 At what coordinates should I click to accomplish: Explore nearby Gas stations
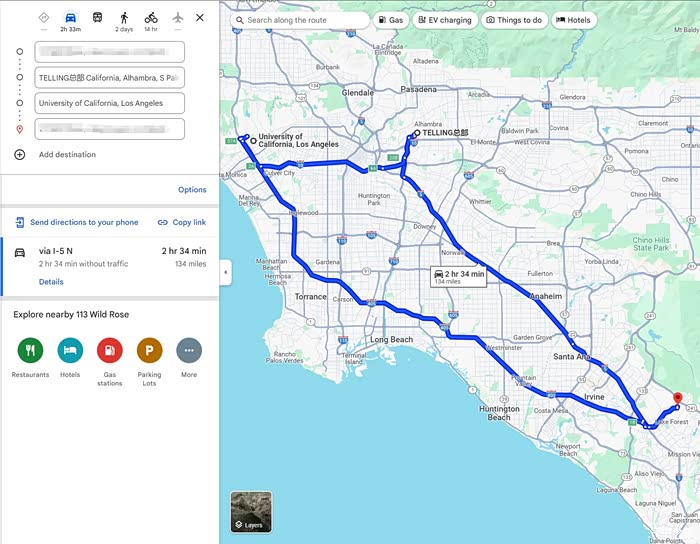(110, 350)
